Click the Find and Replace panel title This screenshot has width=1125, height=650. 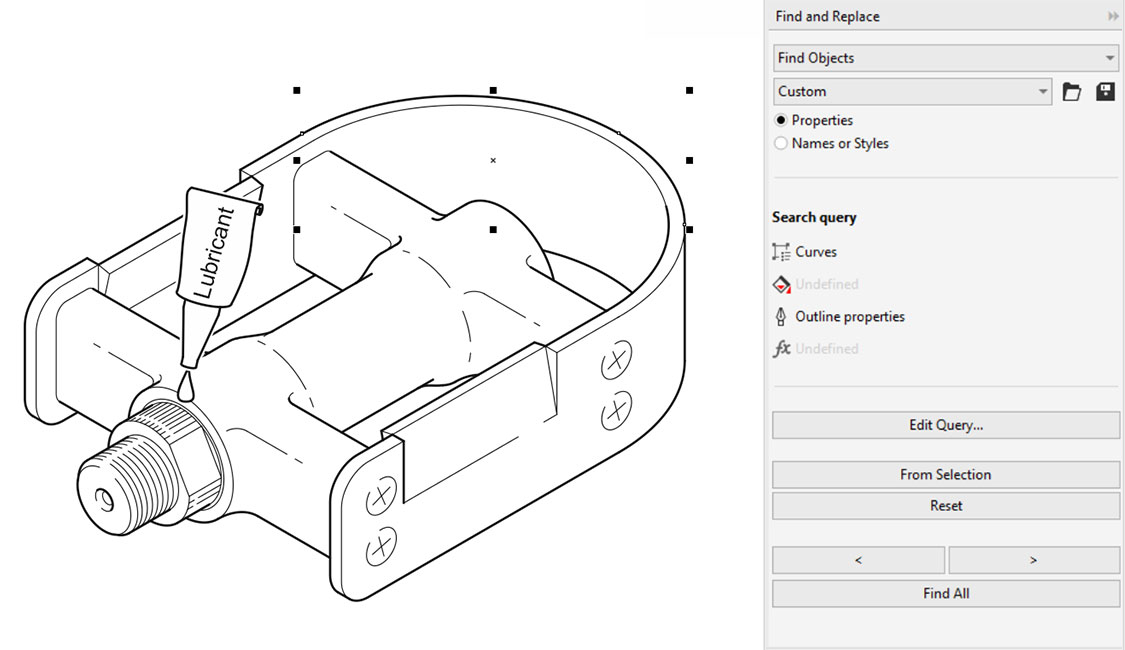(x=827, y=17)
